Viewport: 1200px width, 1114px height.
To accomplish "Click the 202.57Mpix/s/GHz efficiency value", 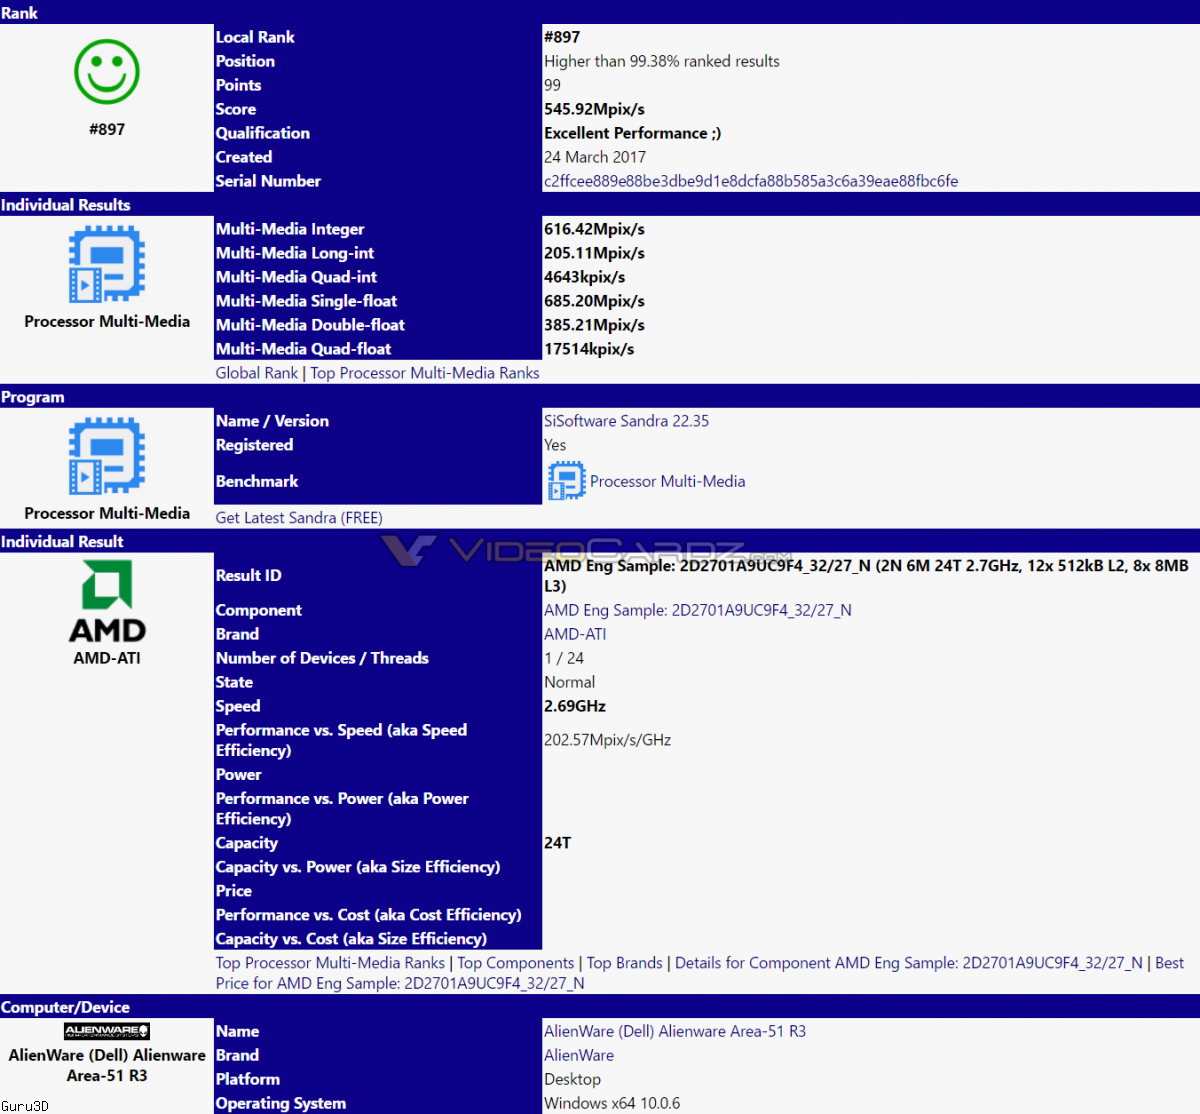I will pos(607,740).
